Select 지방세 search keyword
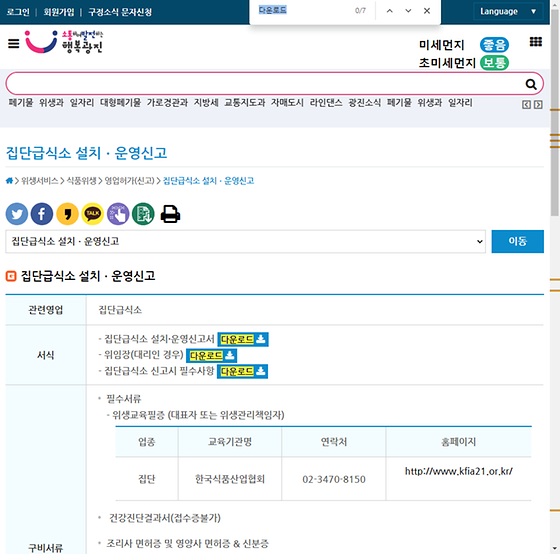Viewport: 560px width, 554px height. point(206,103)
